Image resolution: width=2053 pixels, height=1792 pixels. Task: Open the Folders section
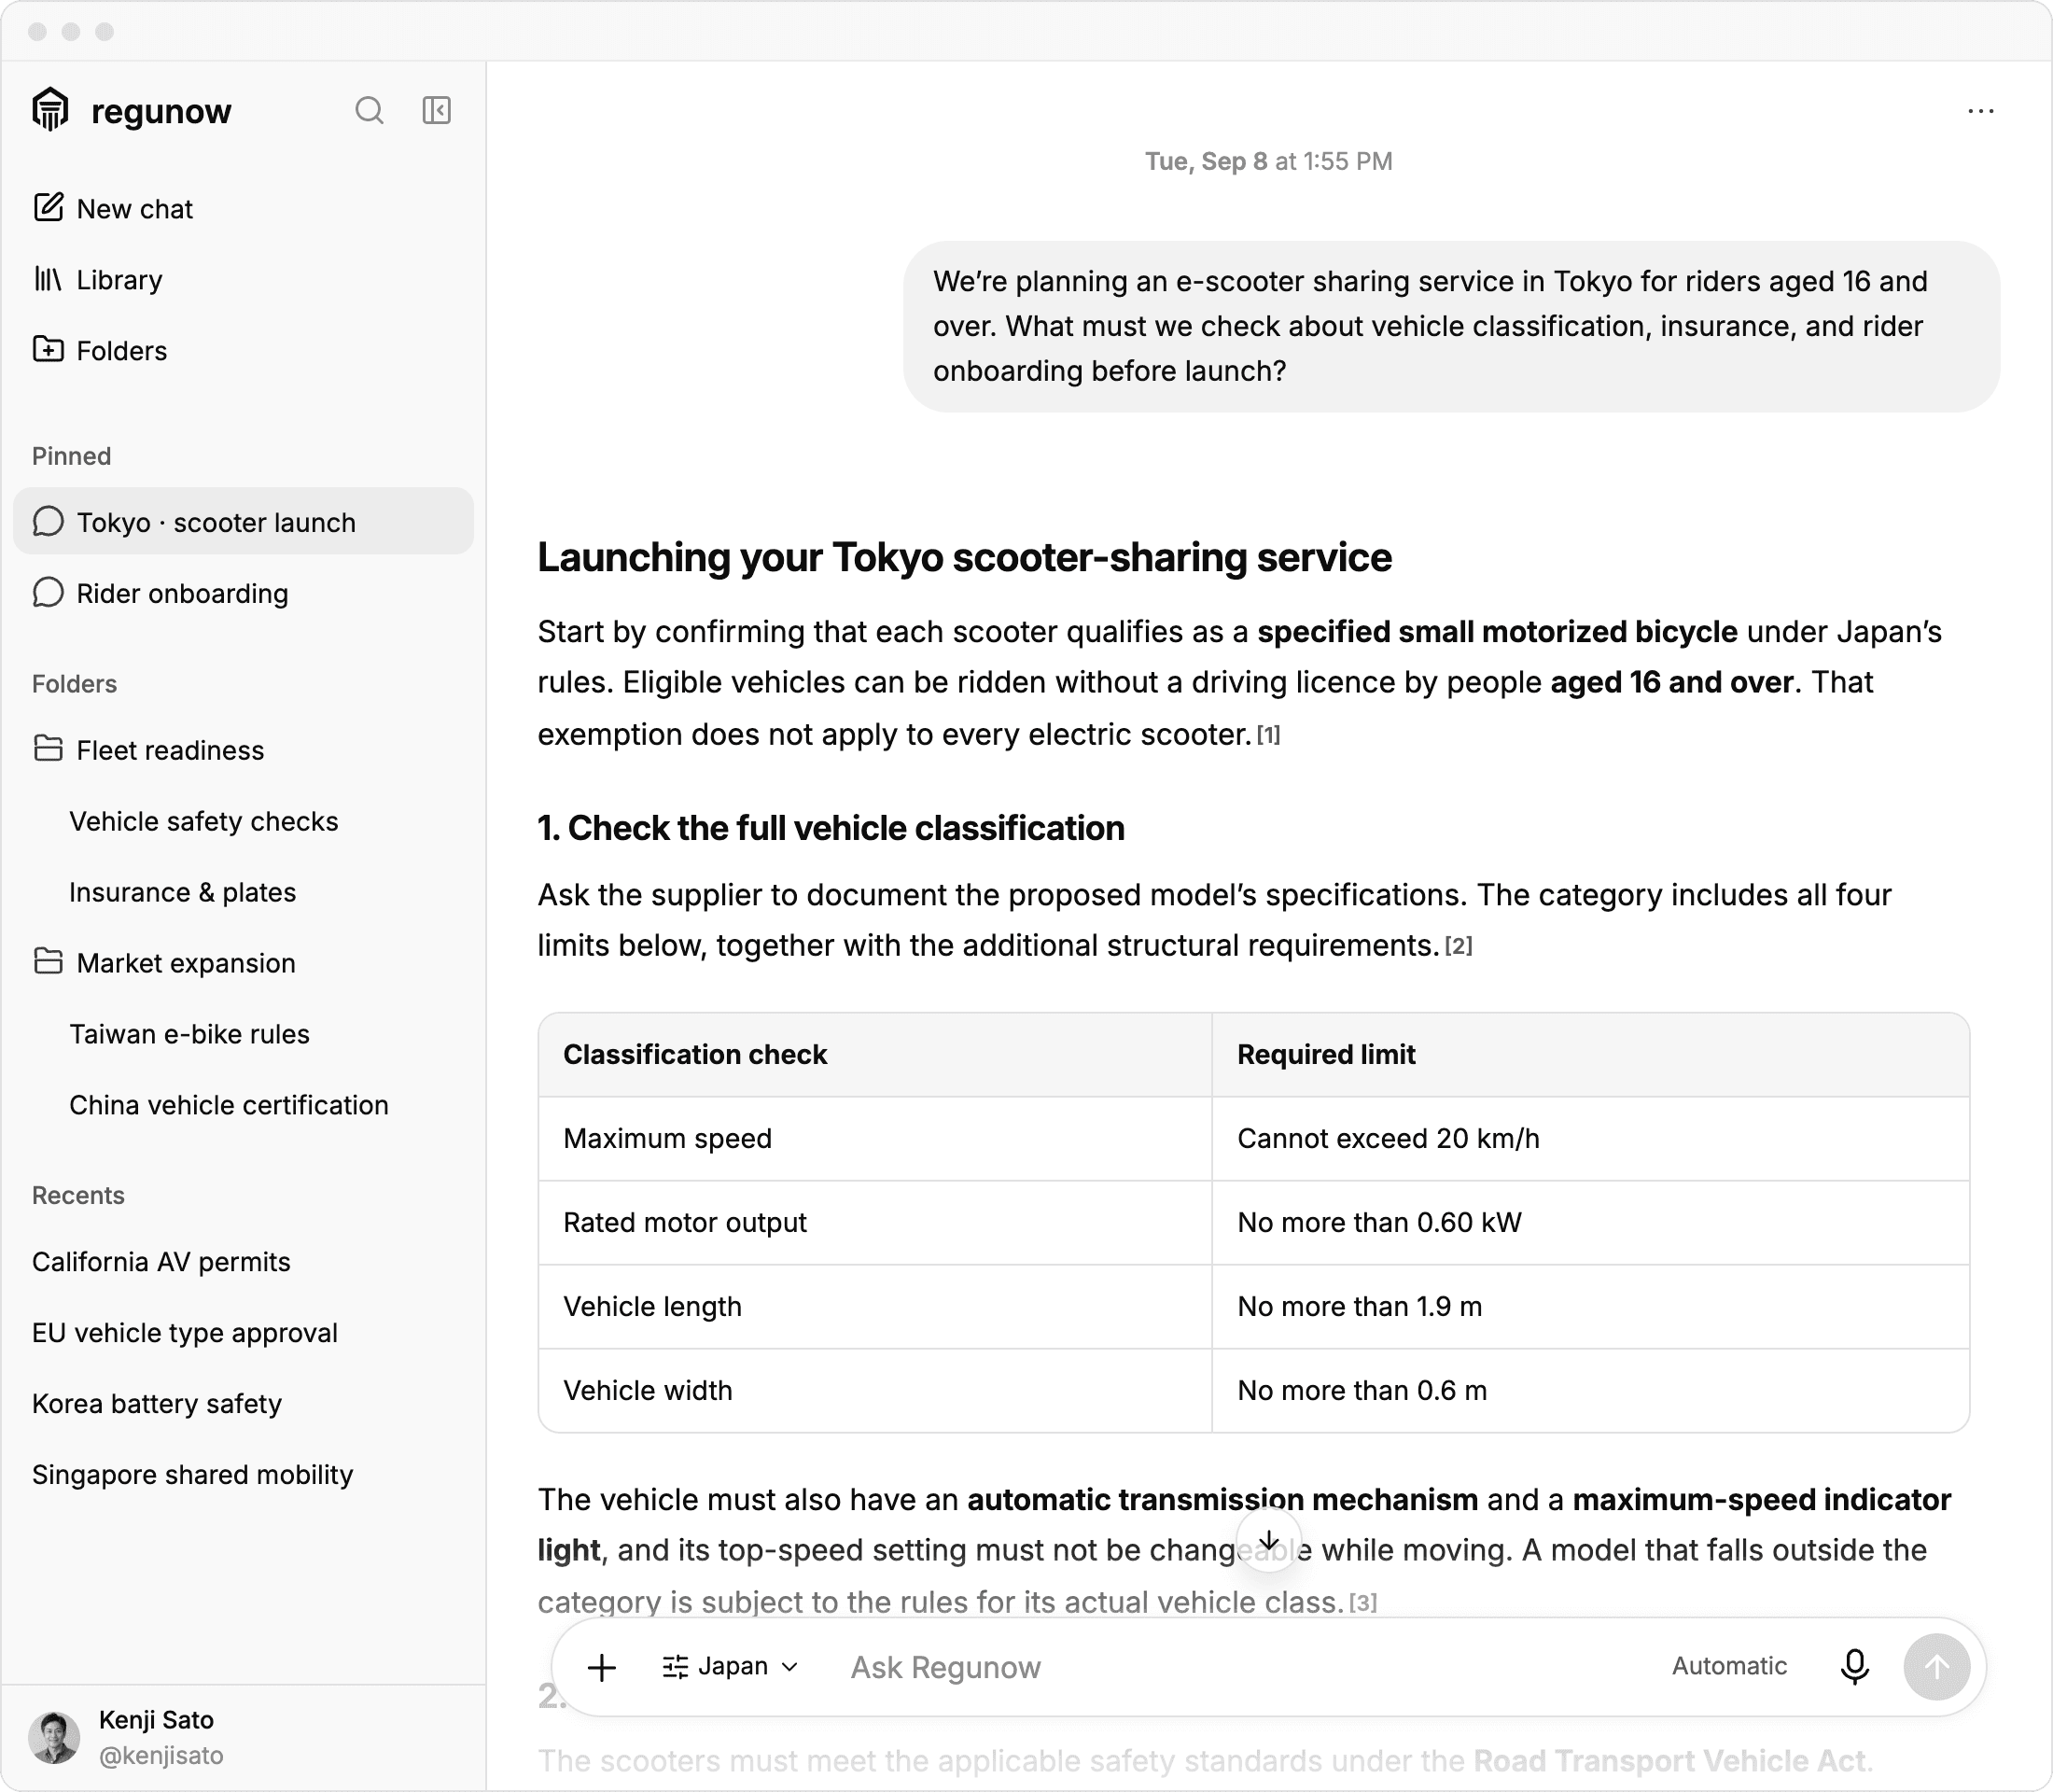pos(243,351)
